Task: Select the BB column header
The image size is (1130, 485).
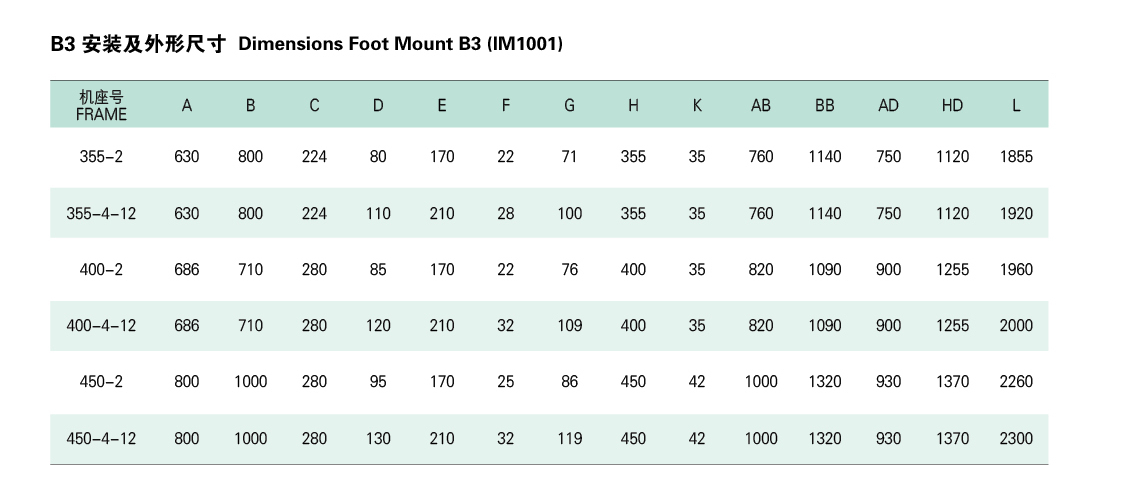Action: pos(825,105)
